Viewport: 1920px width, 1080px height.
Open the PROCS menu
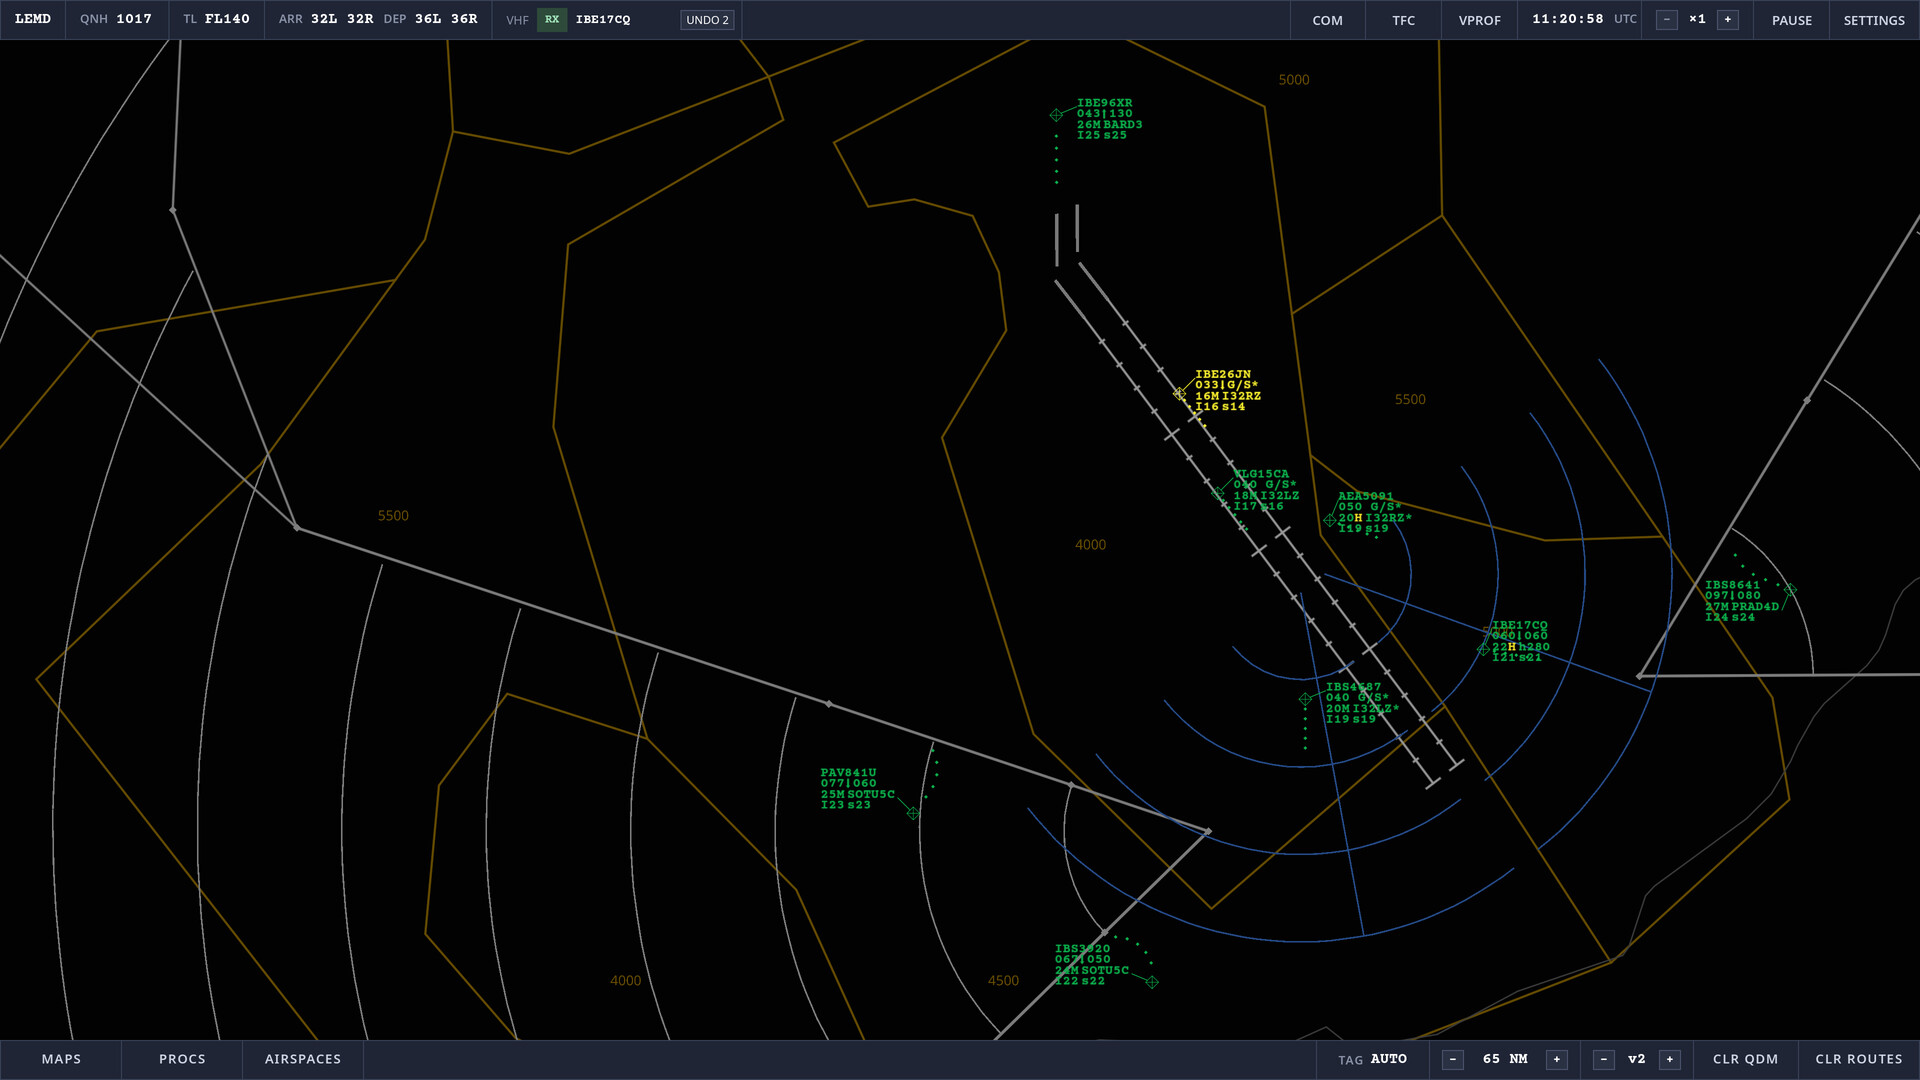[x=182, y=1059]
